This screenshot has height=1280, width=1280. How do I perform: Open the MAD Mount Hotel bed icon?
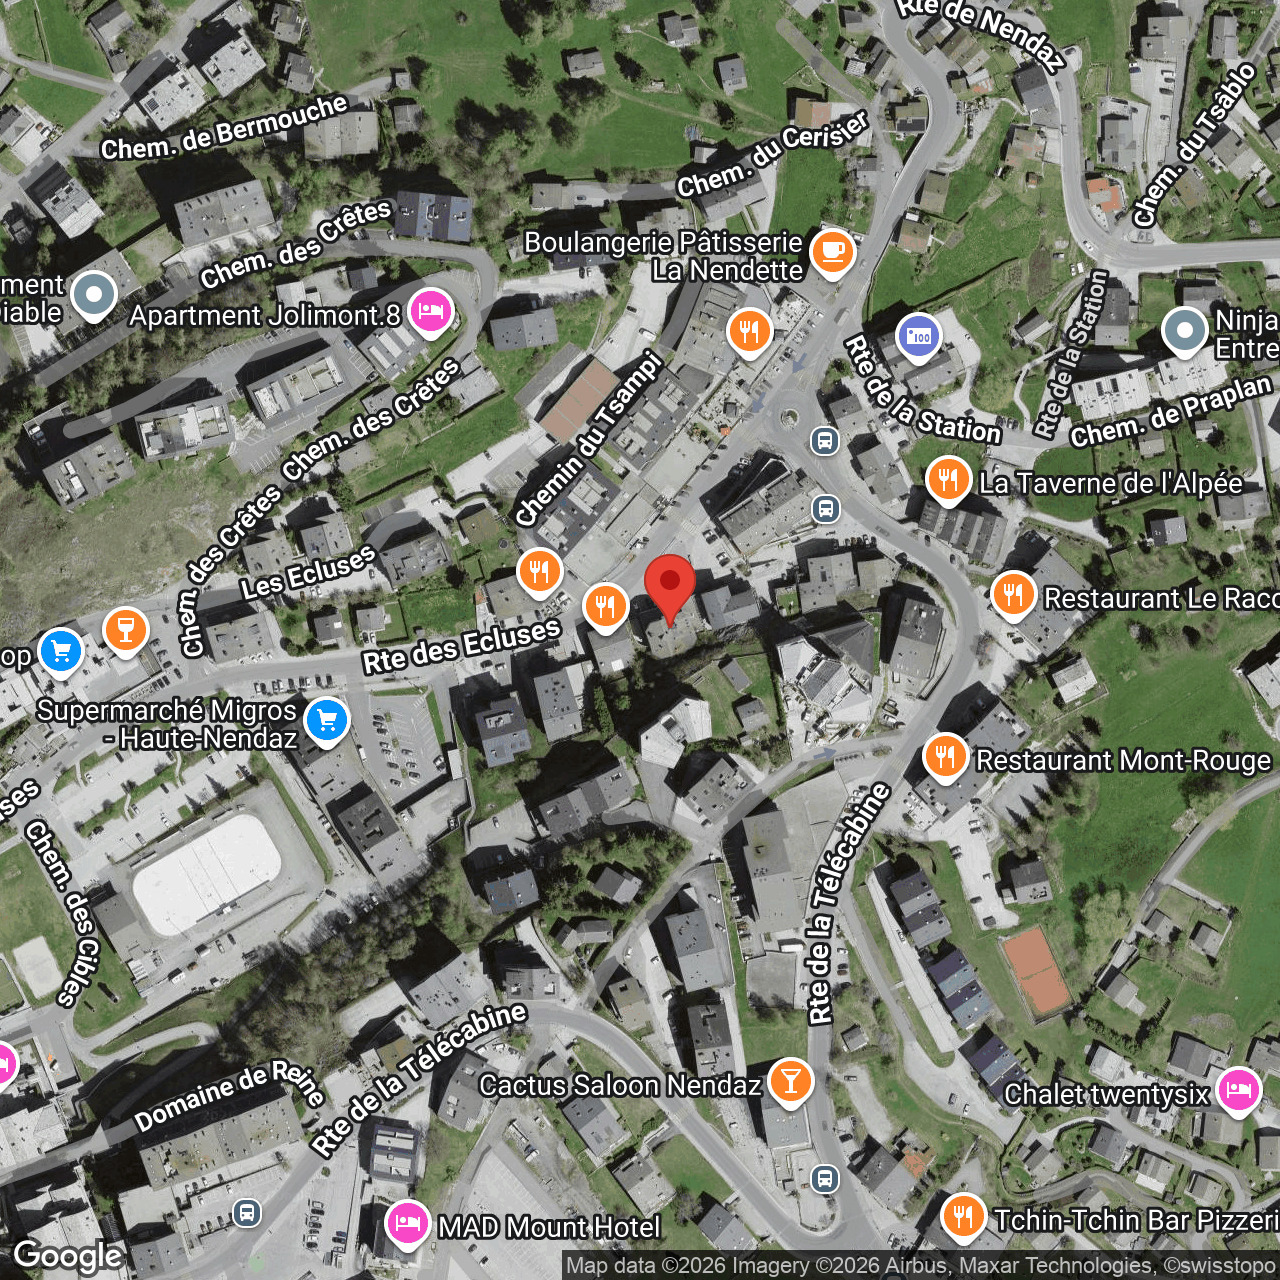point(407,1223)
